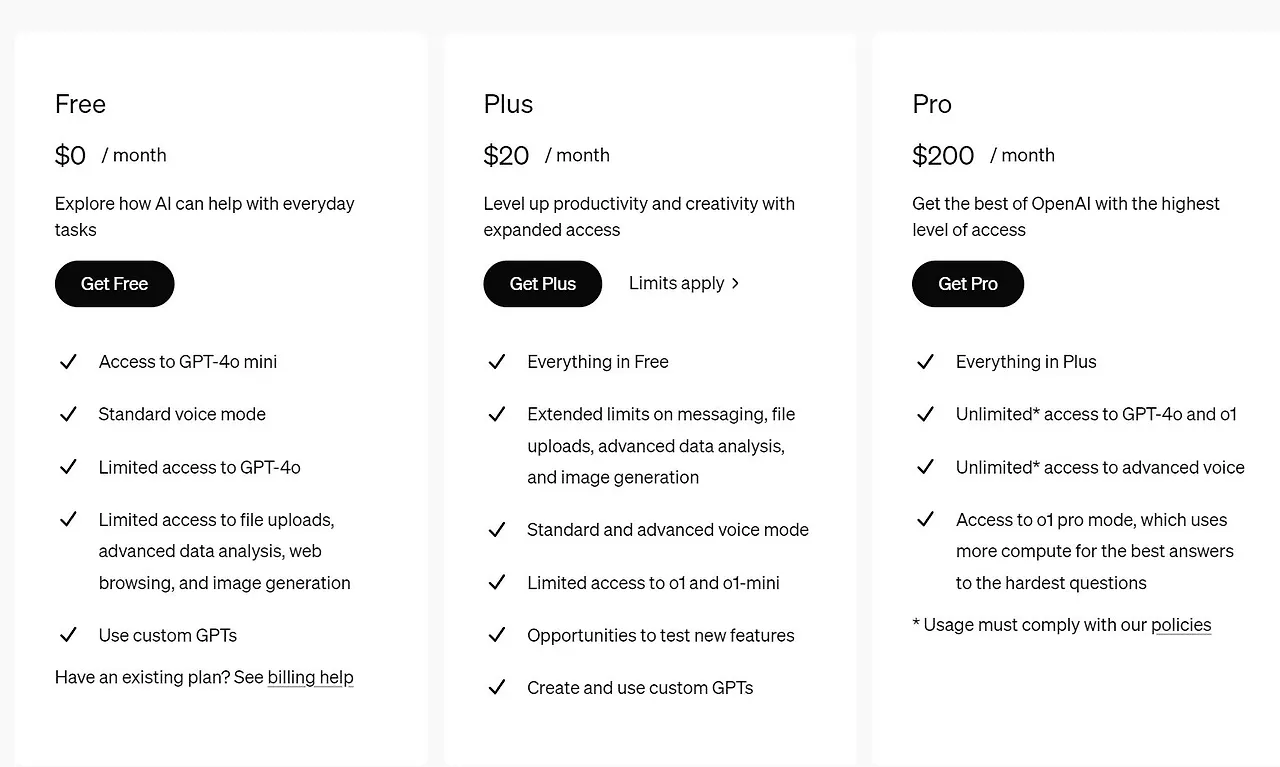Click checkmark next to Opportunities to test new features

tap(497, 635)
